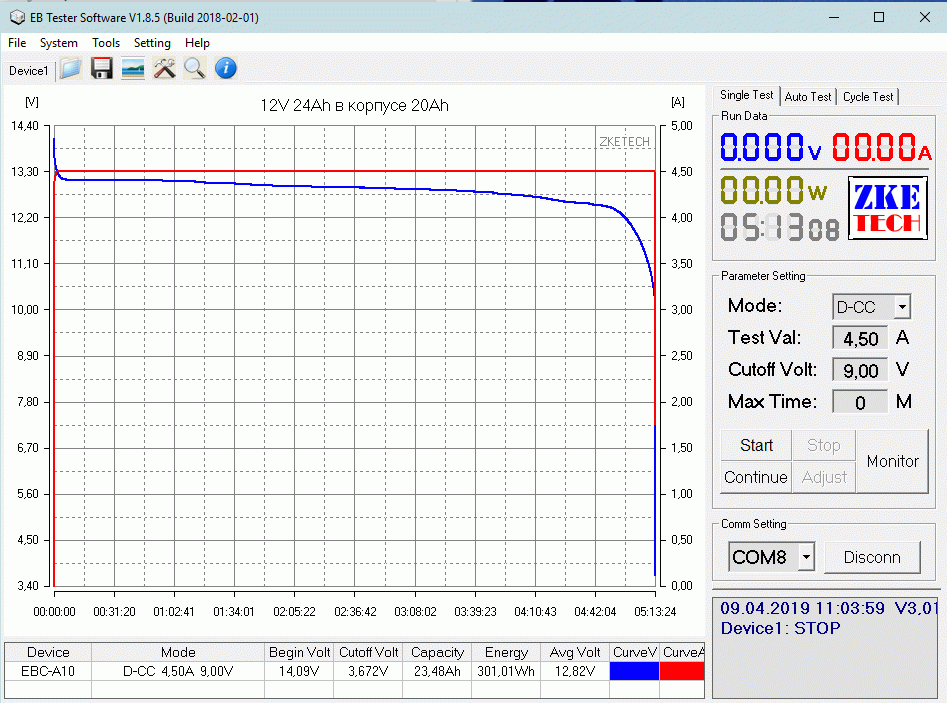Select the 'D-CC 4,50A 9,00V' mode cell
The image size is (947, 703).
[178, 671]
